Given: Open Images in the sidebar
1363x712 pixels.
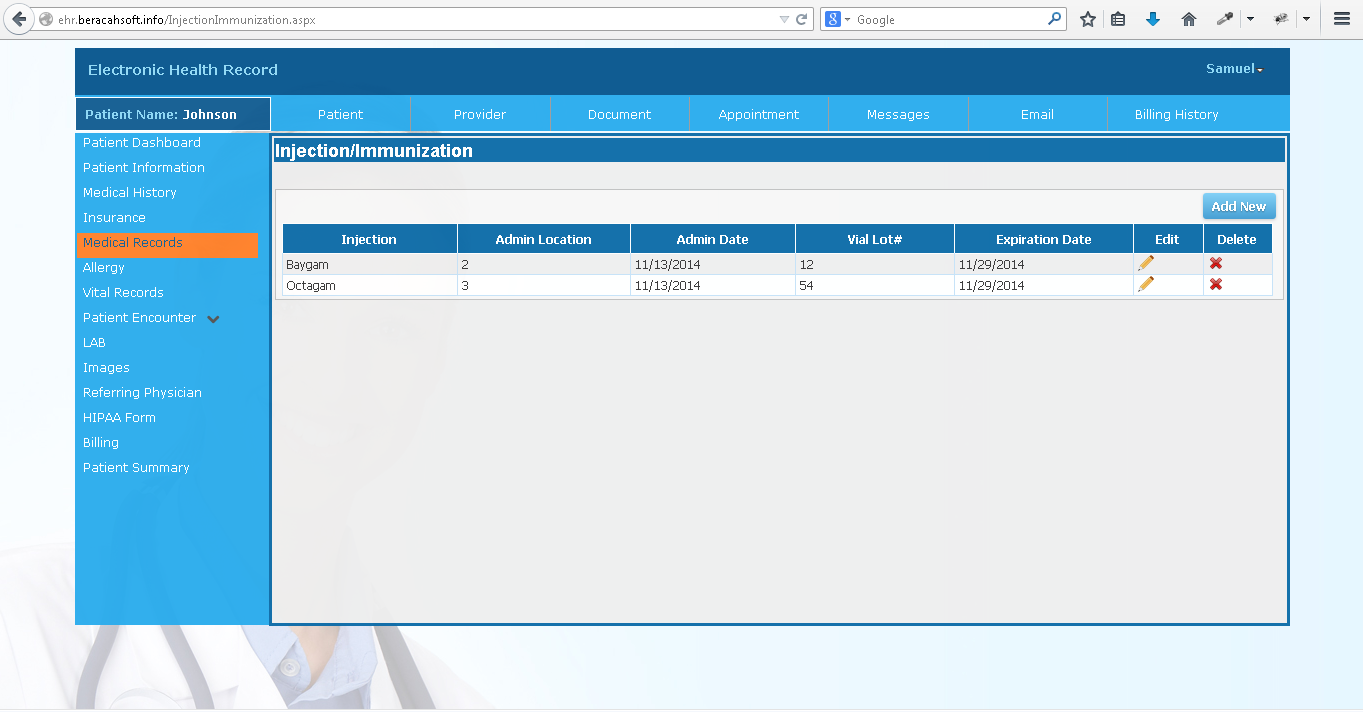Looking at the screenshot, I should tap(106, 368).
